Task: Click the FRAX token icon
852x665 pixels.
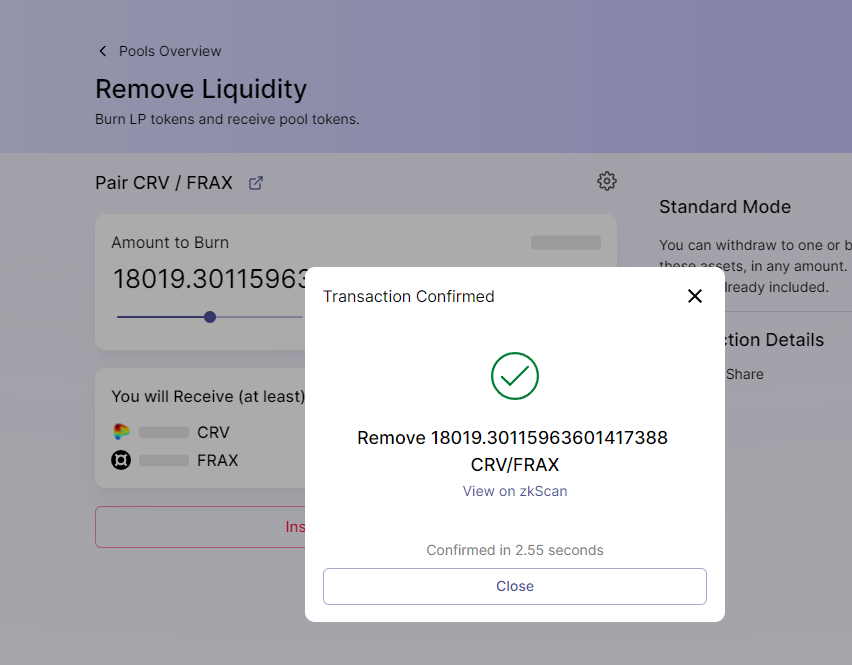Action: [x=121, y=460]
